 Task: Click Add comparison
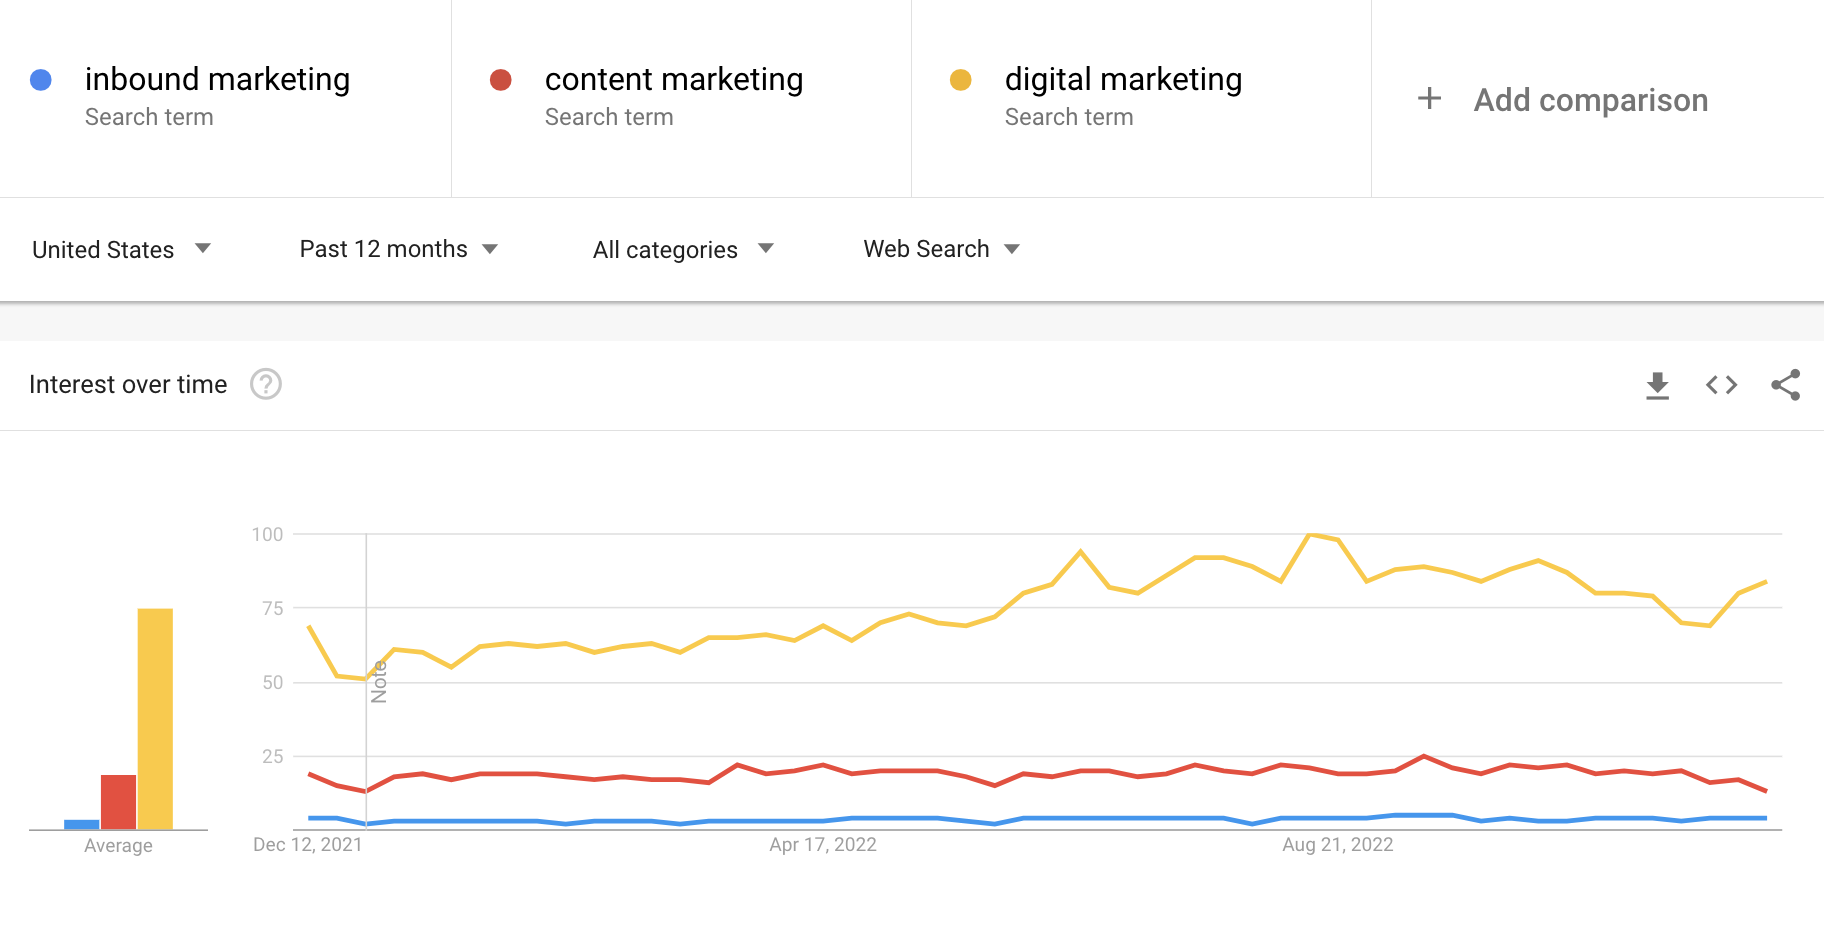click(1590, 100)
